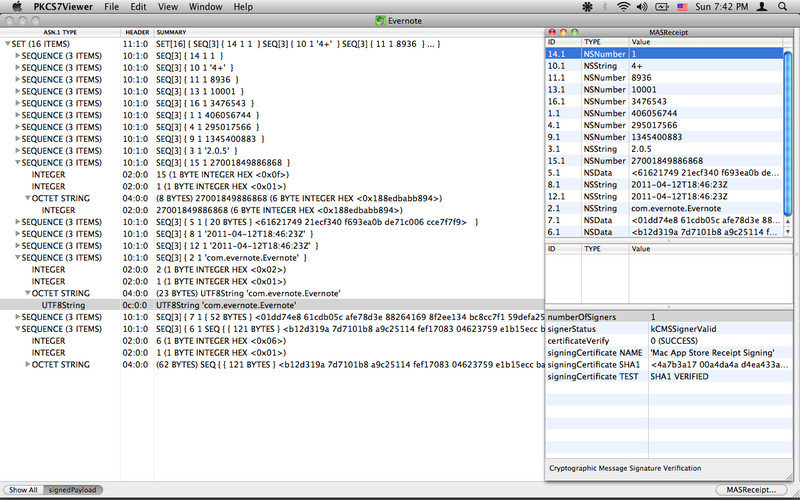Open the Help menu
Viewport: 800px width, 500px height.
coord(243,7)
